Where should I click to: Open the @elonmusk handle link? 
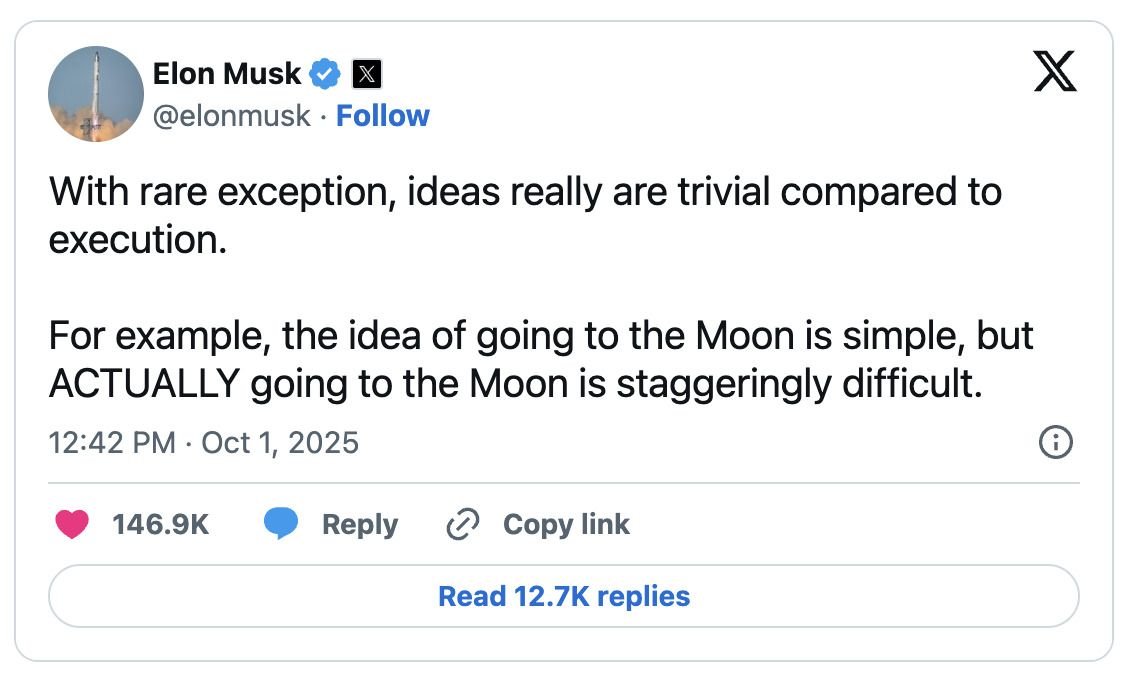230,116
